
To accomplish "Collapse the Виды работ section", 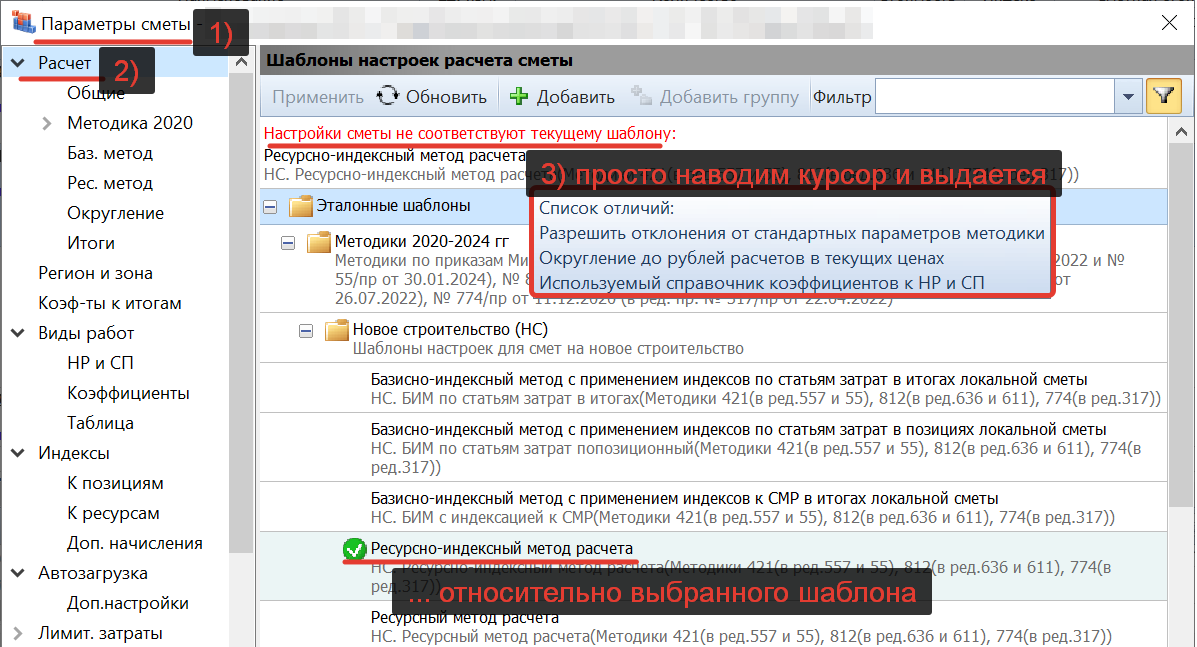I will coord(18,333).
